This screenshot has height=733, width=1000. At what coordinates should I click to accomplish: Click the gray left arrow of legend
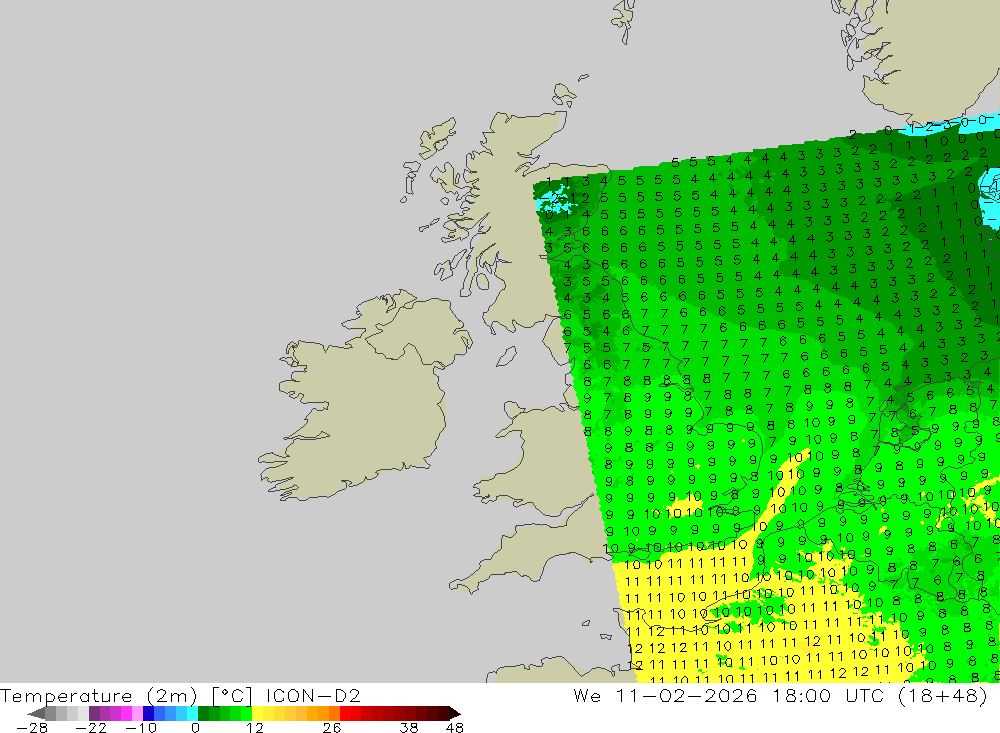[x=36, y=713]
